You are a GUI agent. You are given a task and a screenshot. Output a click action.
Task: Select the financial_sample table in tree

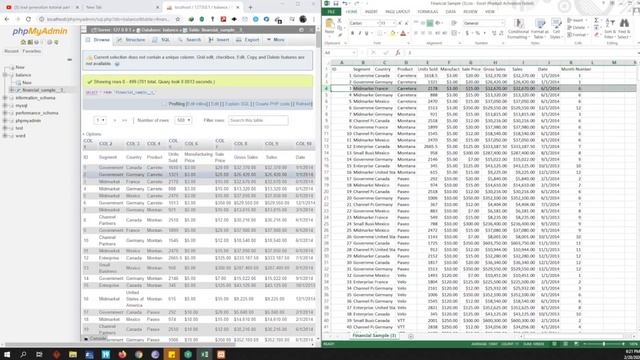click(x=42, y=90)
